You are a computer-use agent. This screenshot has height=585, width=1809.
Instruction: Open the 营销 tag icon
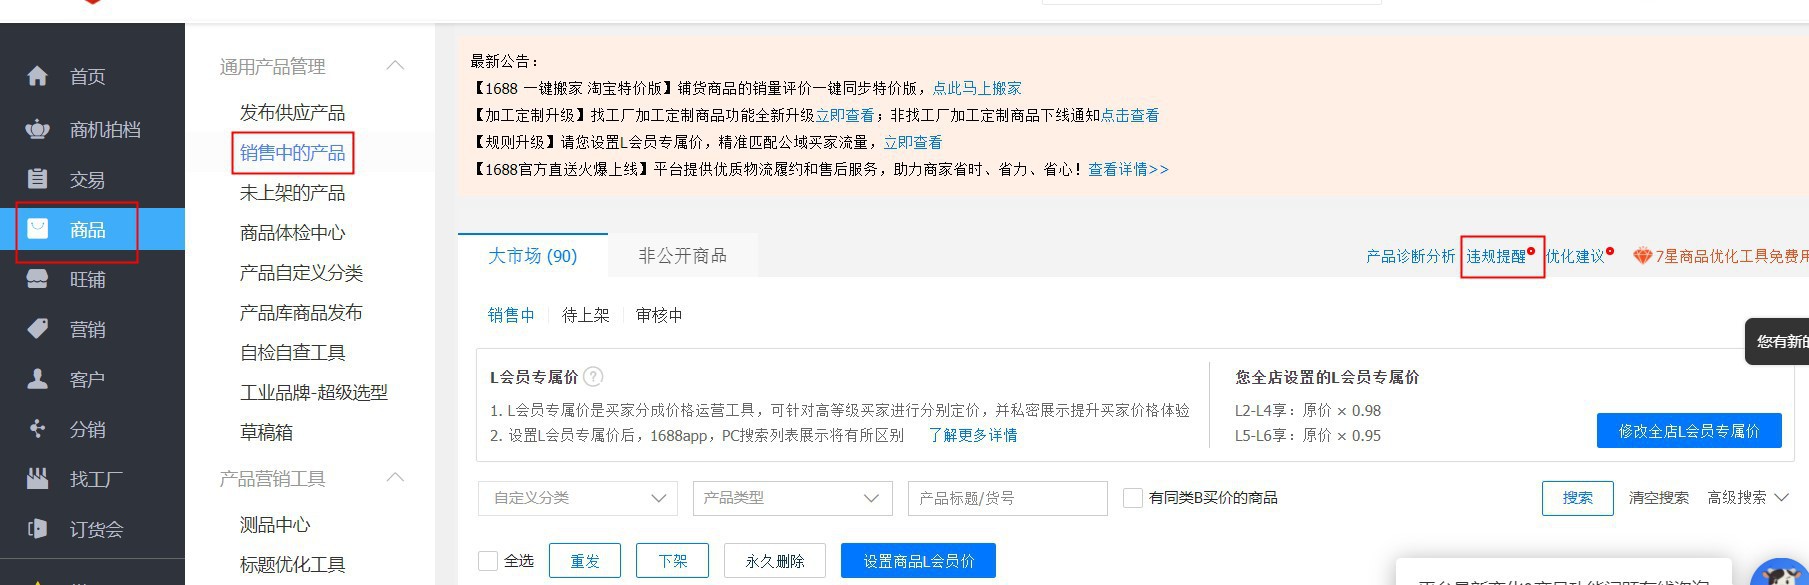point(37,329)
